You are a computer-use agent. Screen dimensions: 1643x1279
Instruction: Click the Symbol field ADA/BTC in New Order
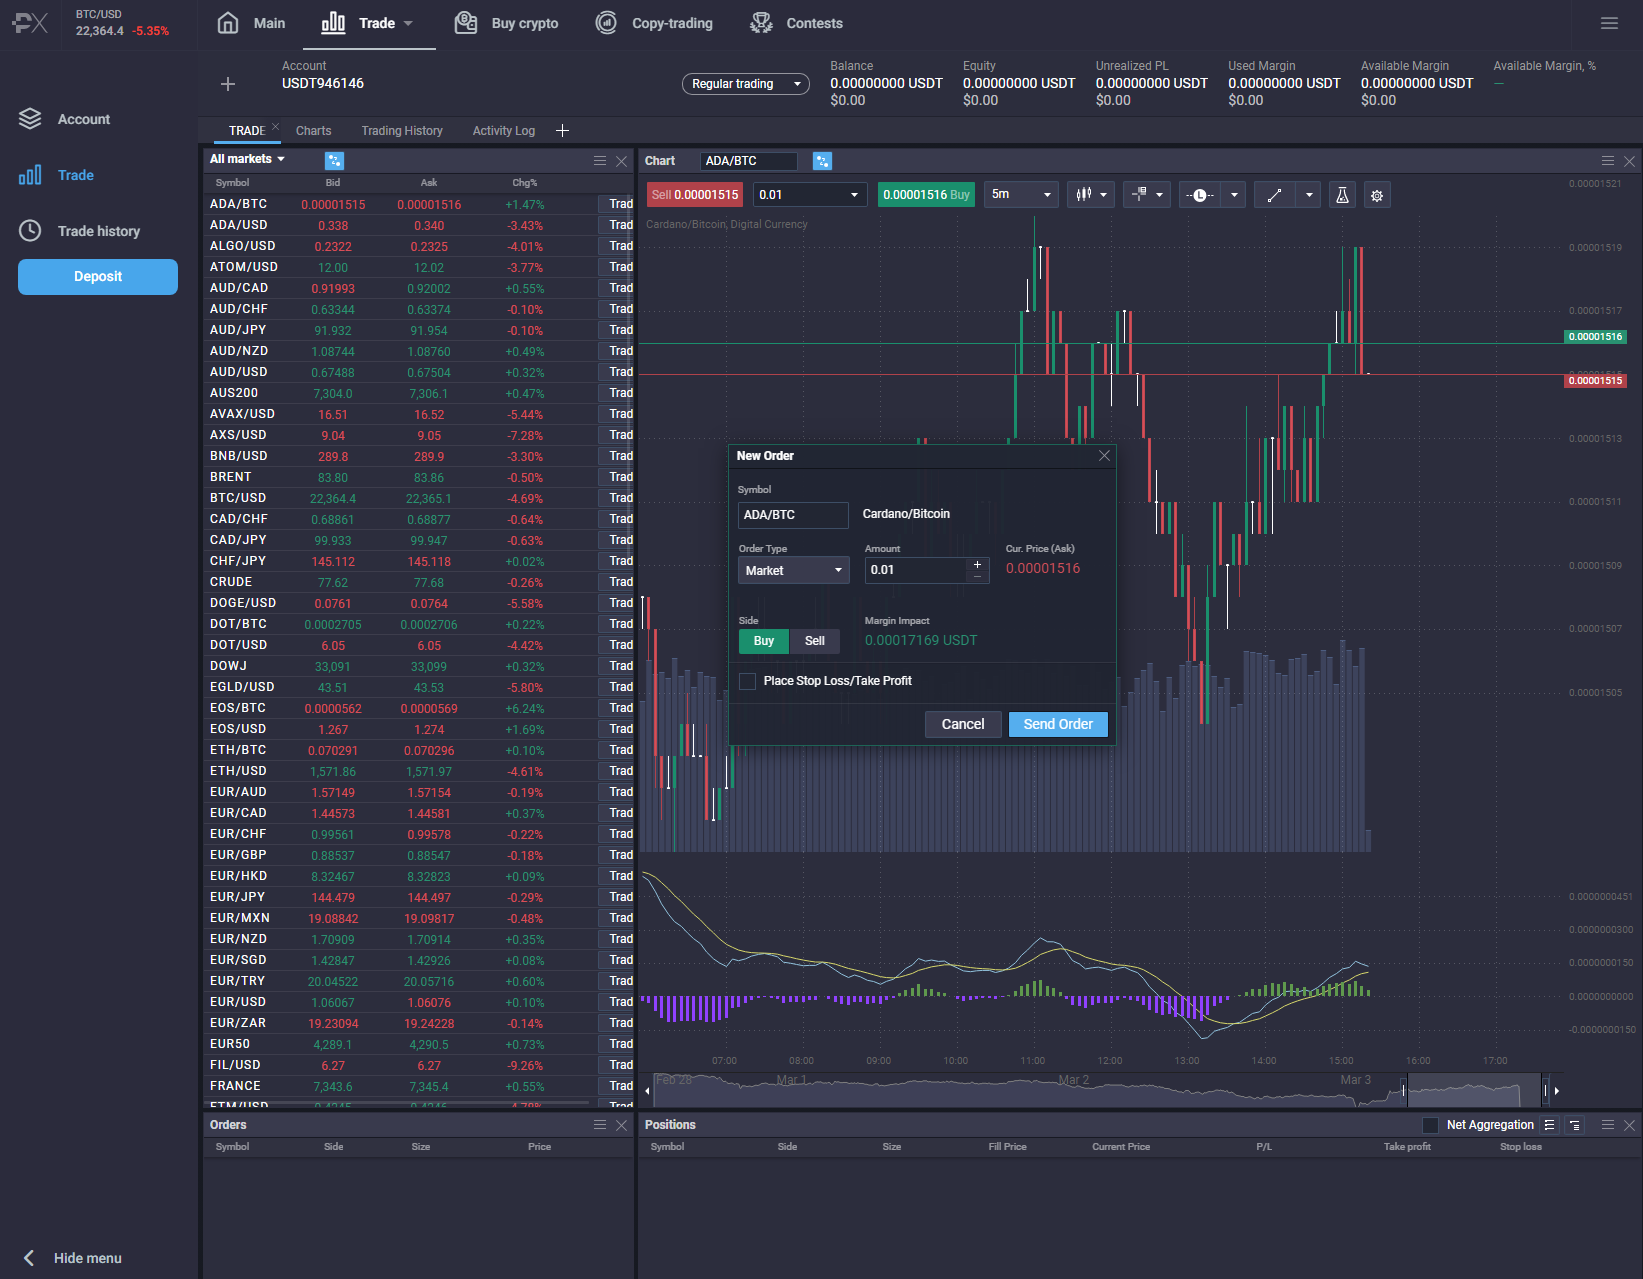(793, 515)
